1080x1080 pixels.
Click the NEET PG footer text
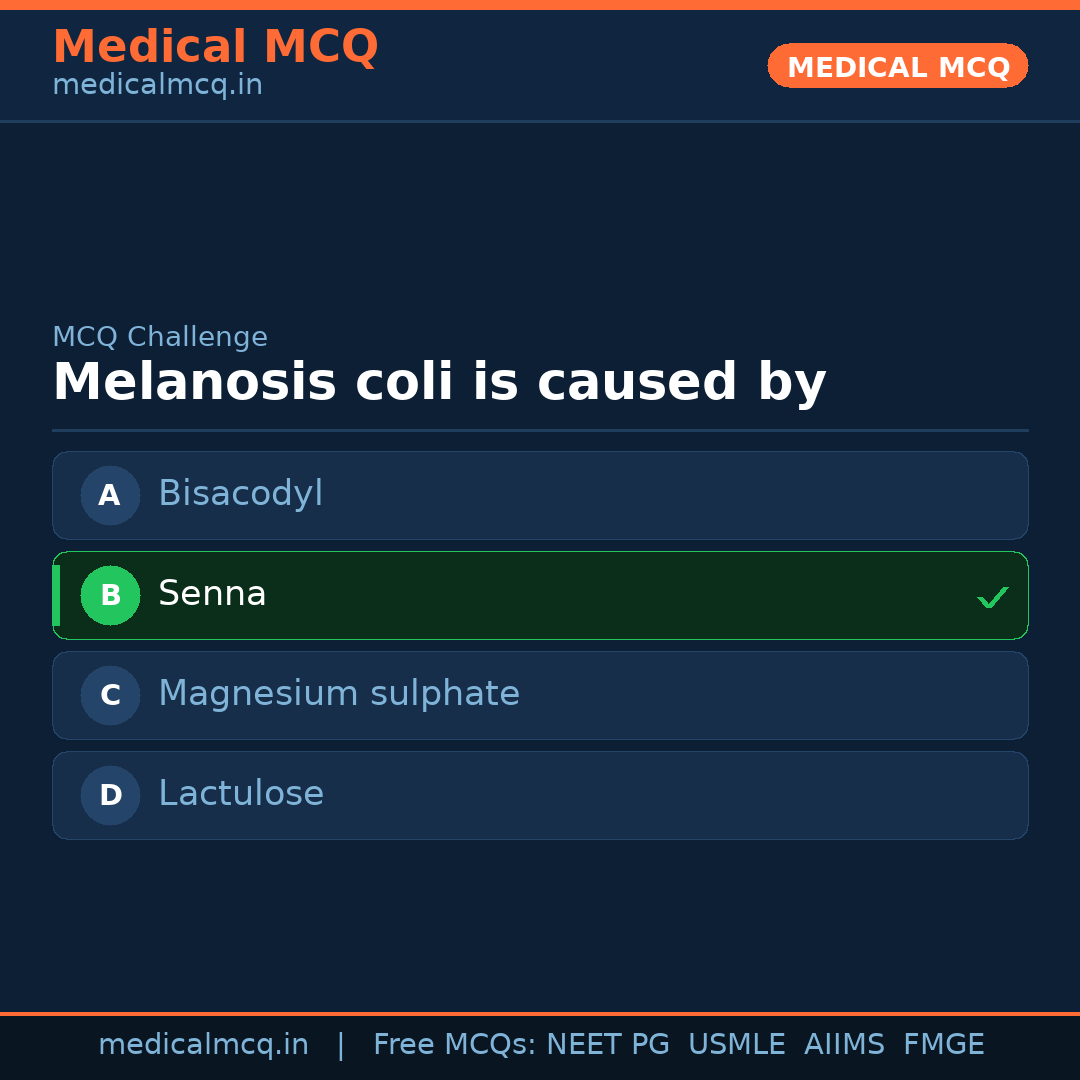(x=607, y=1044)
